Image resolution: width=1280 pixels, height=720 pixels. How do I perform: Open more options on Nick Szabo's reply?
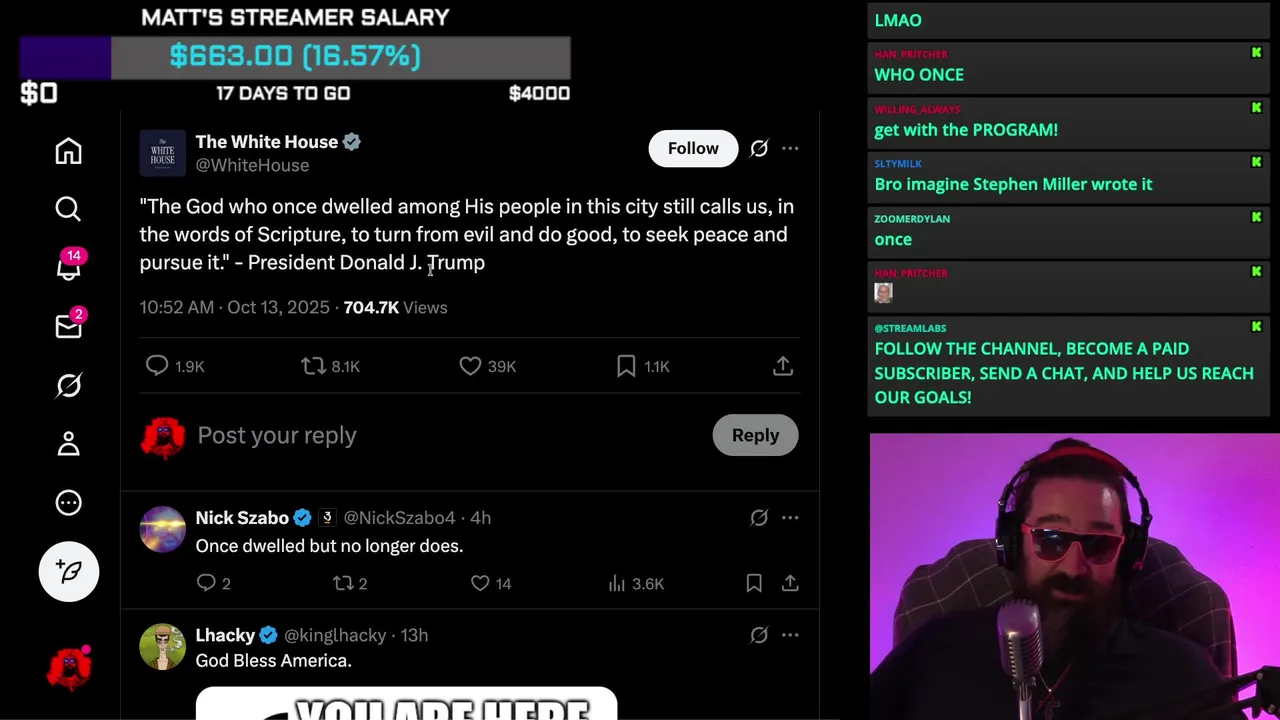pyautogui.click(x=790, y=517)
